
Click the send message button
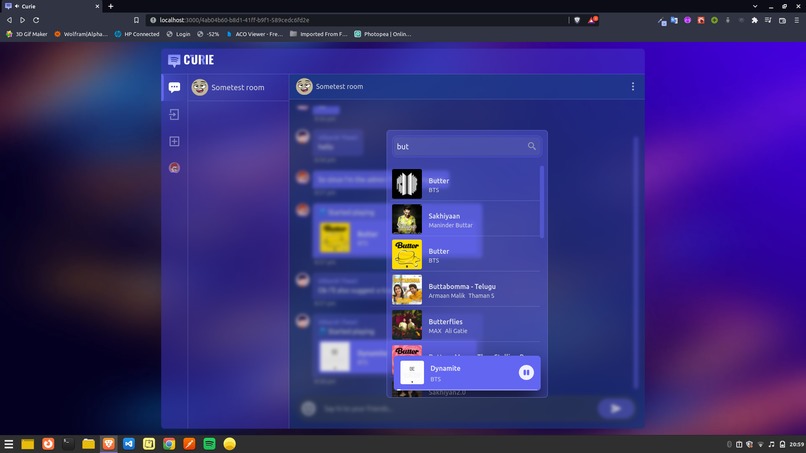point(615,409)
